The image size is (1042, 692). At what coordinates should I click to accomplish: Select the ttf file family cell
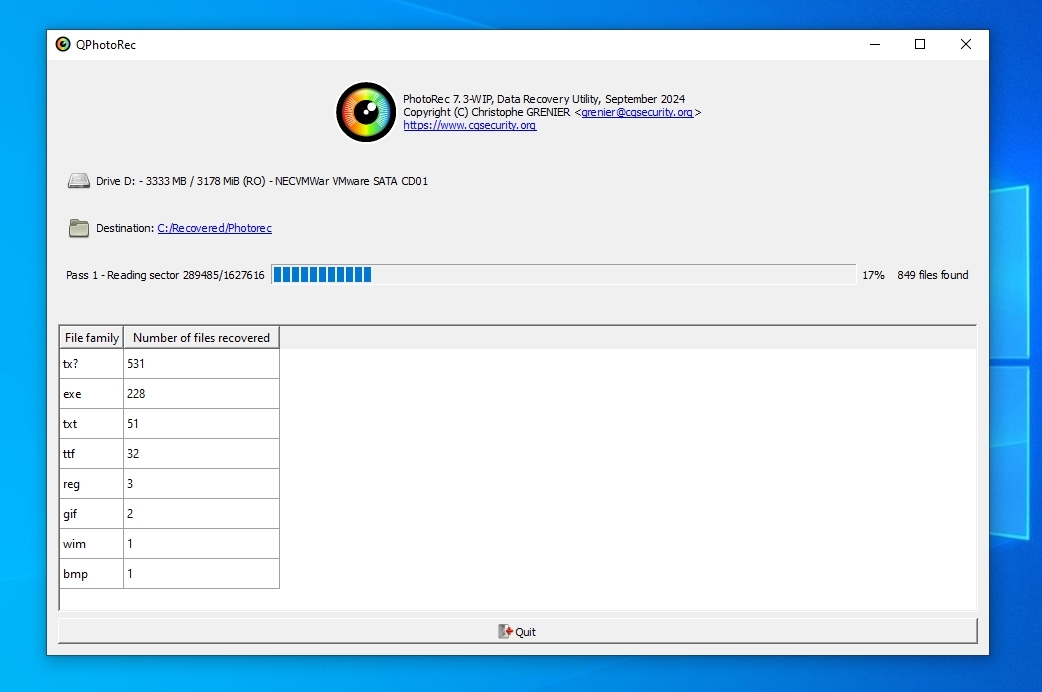tap(92, 453)
